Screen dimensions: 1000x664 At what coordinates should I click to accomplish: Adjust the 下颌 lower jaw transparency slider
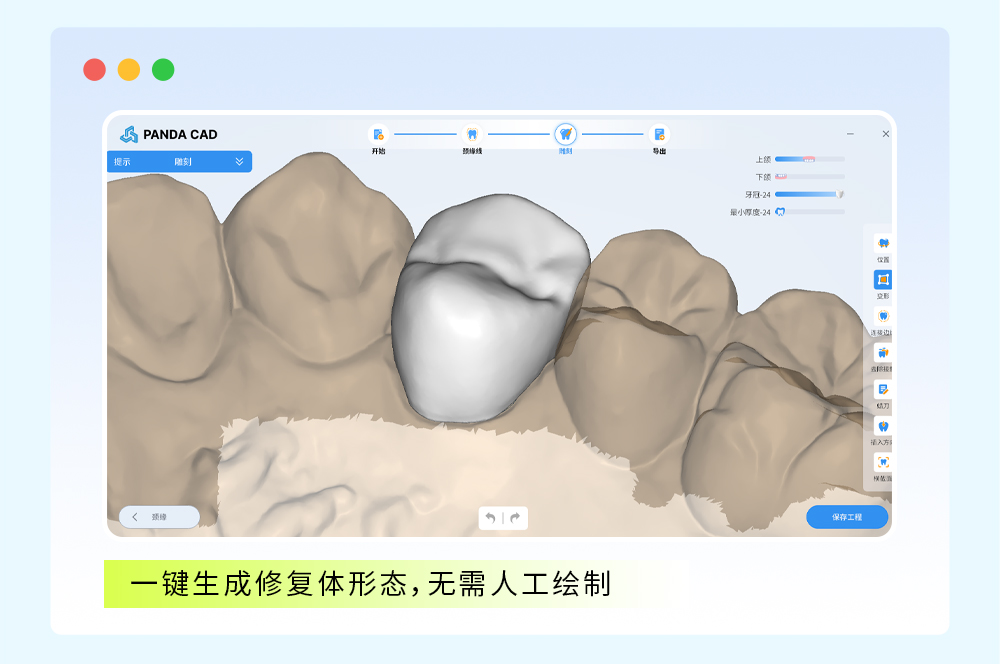tap(810, 177)
